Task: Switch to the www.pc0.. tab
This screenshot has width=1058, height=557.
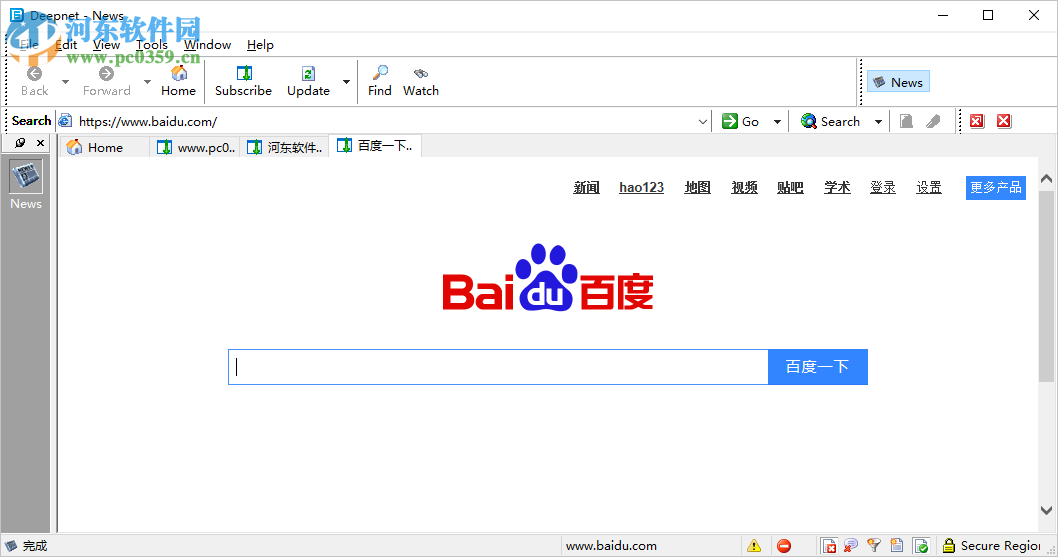Action: (195, 147)
